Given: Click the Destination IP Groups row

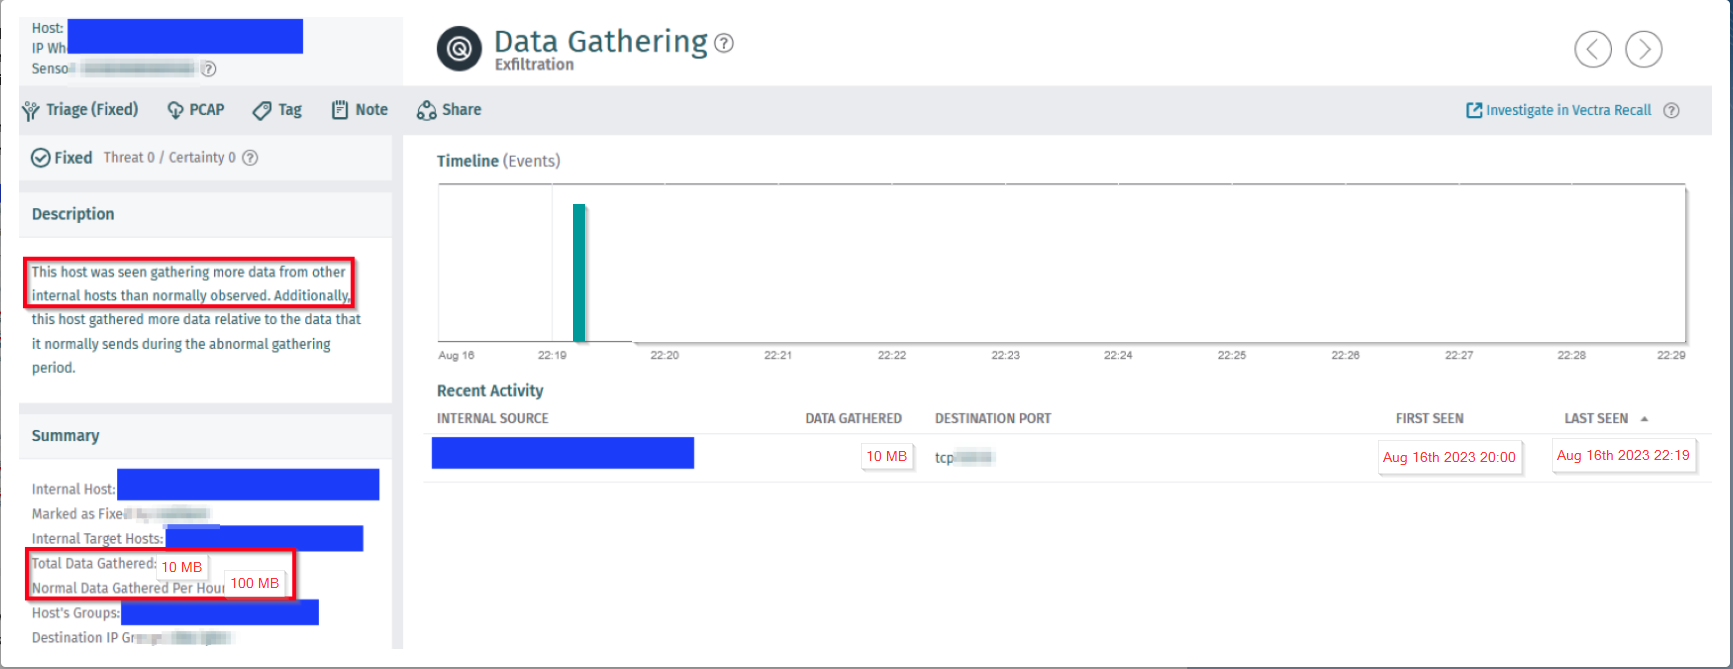Looking at the screenshot, I should click(x=131, y=638).
